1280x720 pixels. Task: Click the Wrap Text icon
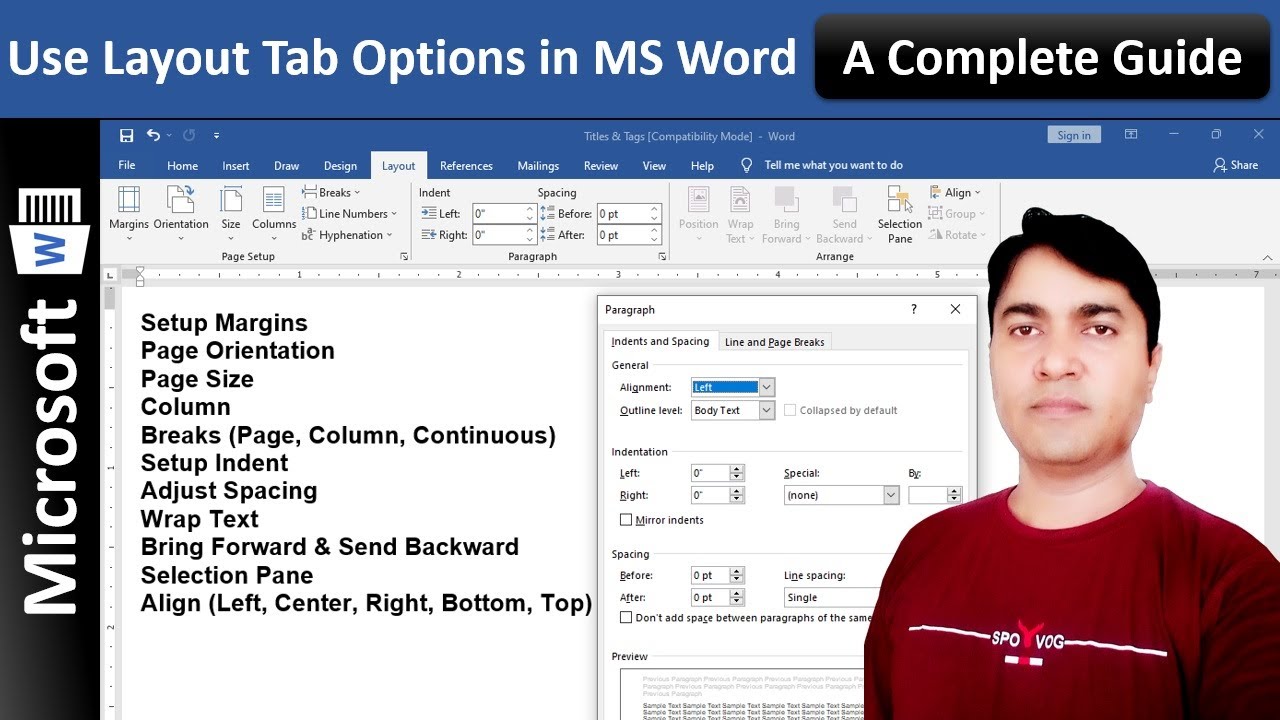740,214
